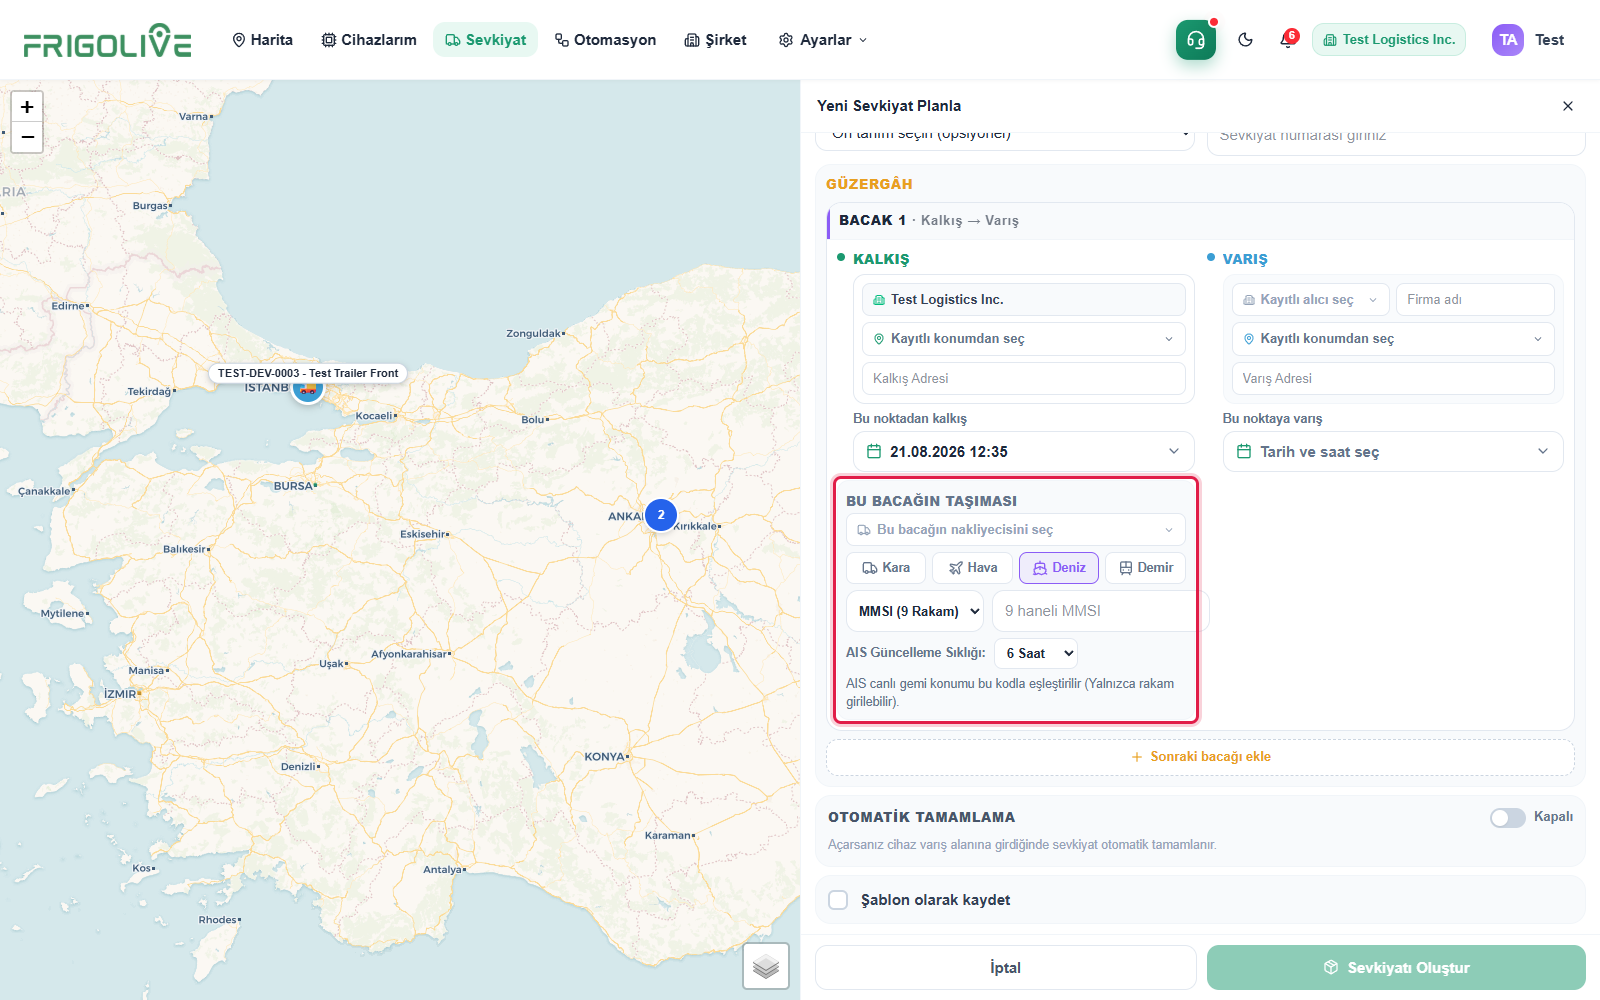The height and width of the screenshot is (1000, 1600).
Task: Zoom out on the map
Action: click(x=27, y=137)
